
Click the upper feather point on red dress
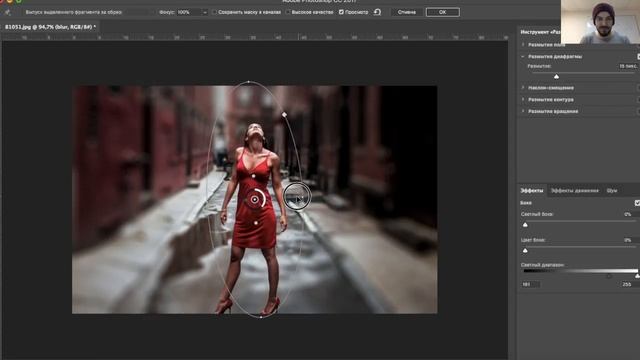(x=253, y=176)
